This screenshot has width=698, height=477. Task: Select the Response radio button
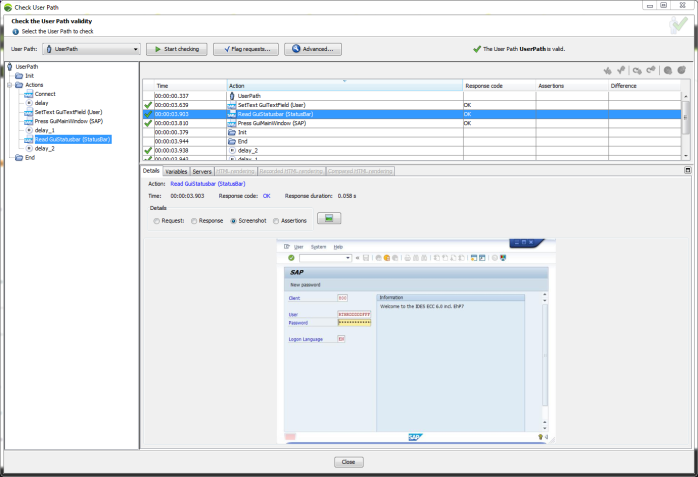pos(195,220)
